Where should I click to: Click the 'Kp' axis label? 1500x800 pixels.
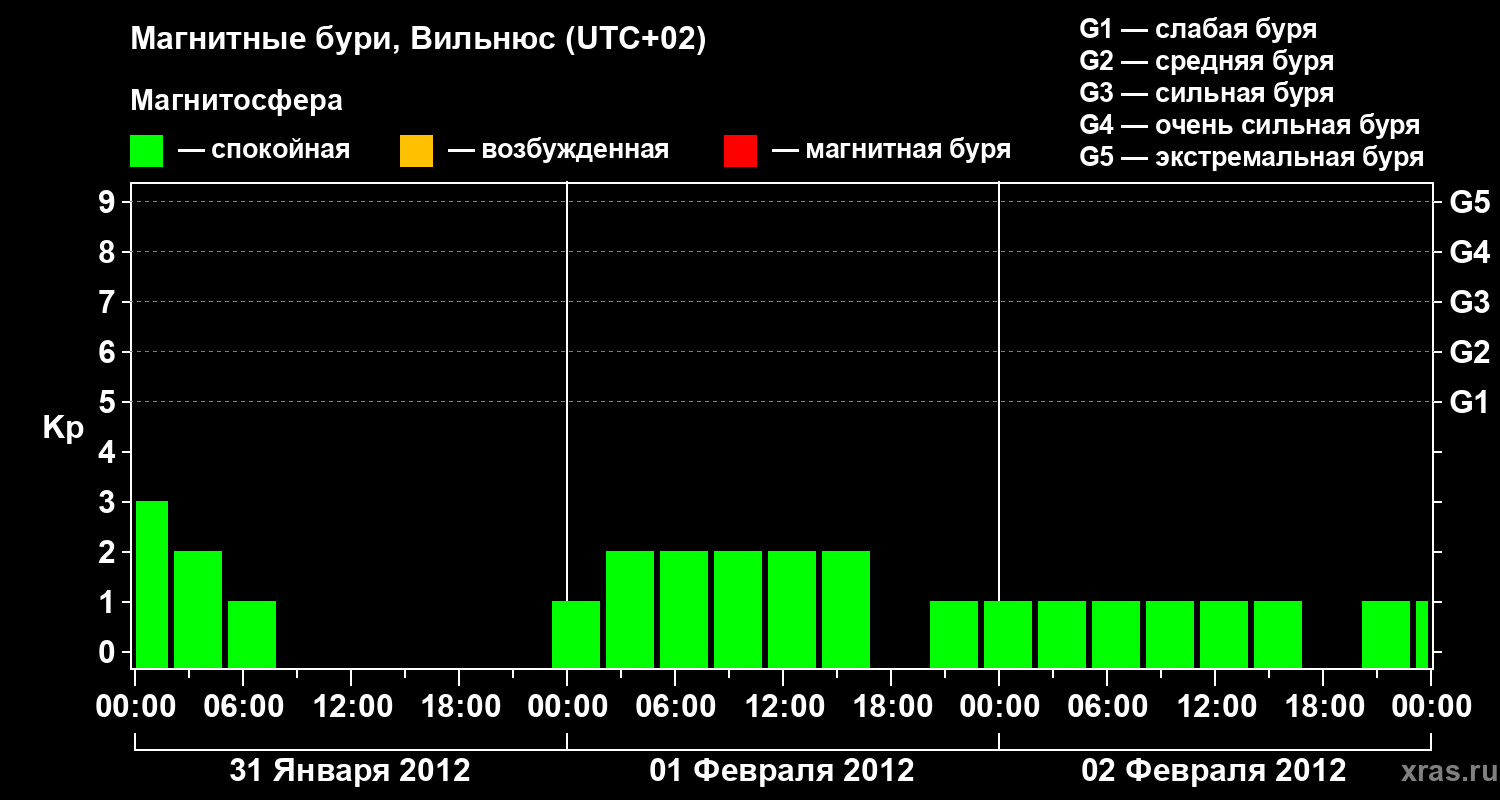[63, 427]
